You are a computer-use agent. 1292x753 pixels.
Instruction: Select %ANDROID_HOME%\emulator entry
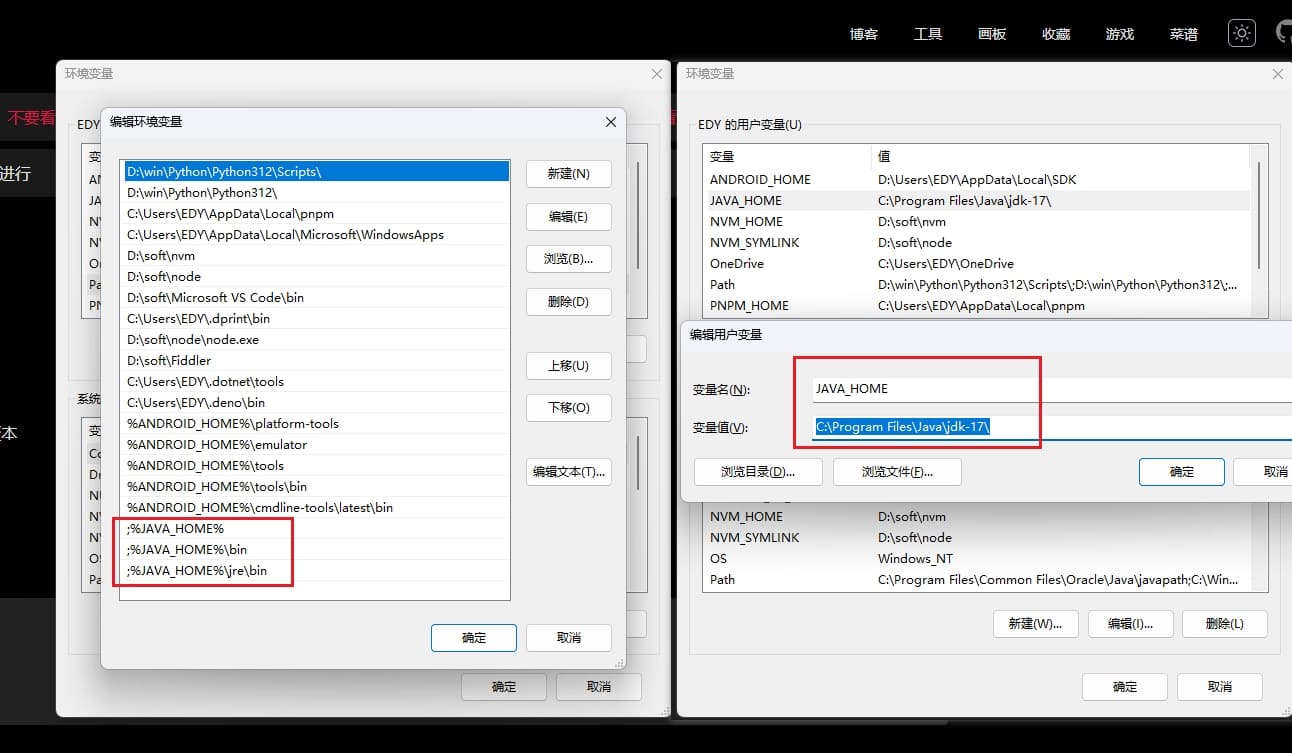point(315,444)
